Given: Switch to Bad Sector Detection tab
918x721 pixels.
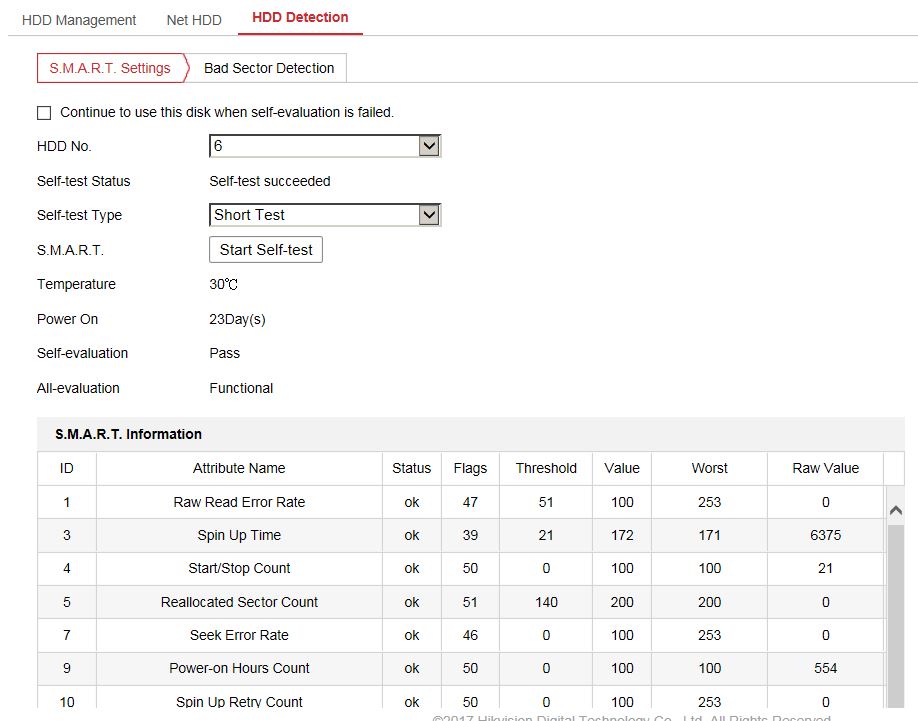Looking at the screenshot, I should [x=269, y=68].
